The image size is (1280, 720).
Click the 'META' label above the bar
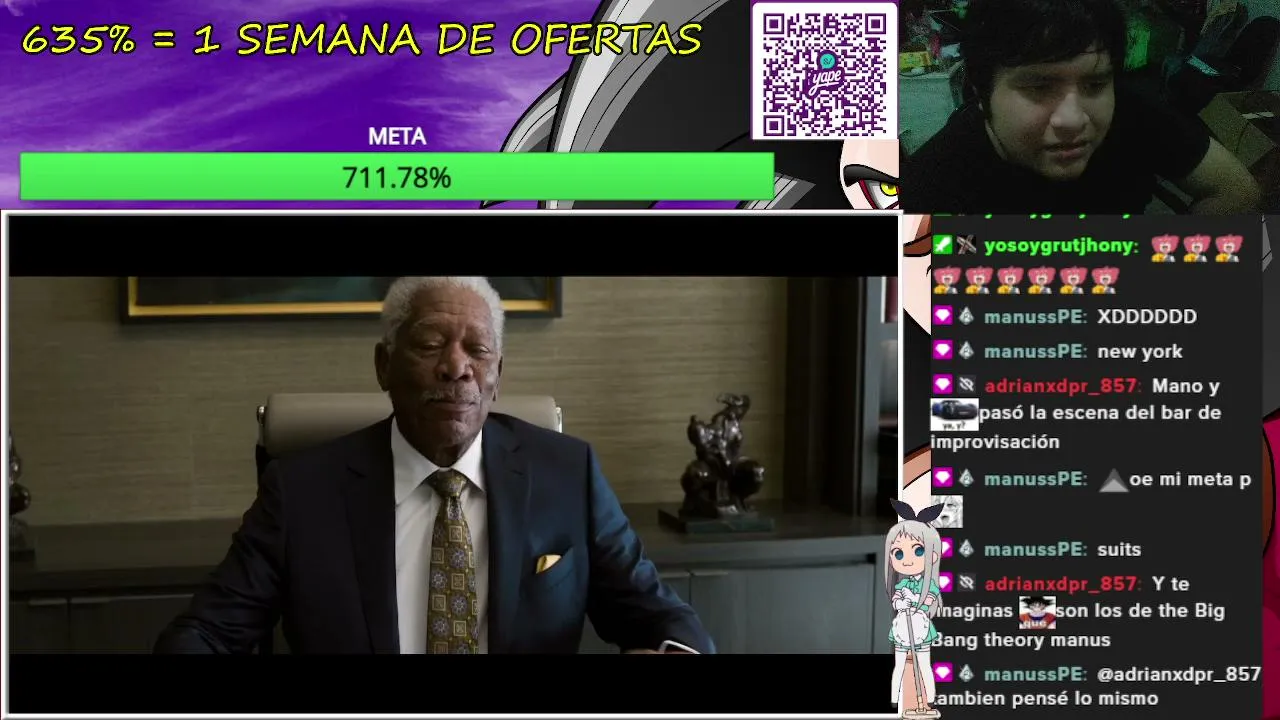(397, 137)
